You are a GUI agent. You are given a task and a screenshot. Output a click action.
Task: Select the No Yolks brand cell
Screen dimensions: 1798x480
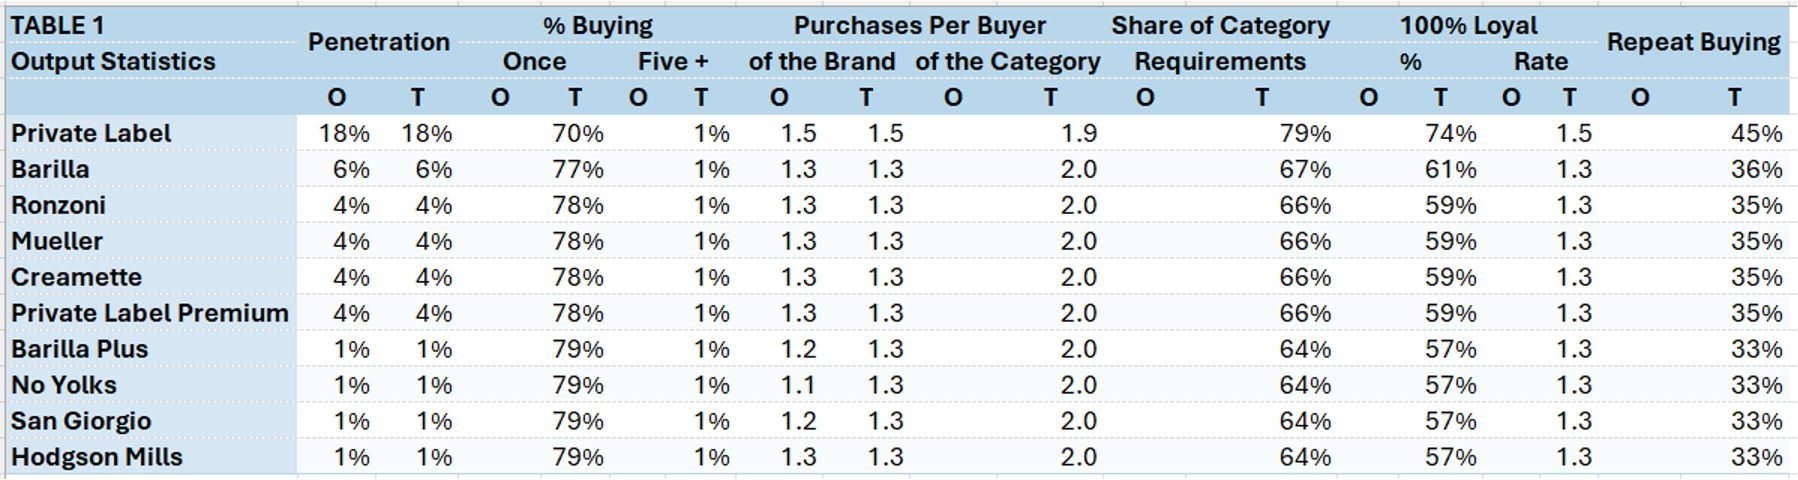(64, 386)
